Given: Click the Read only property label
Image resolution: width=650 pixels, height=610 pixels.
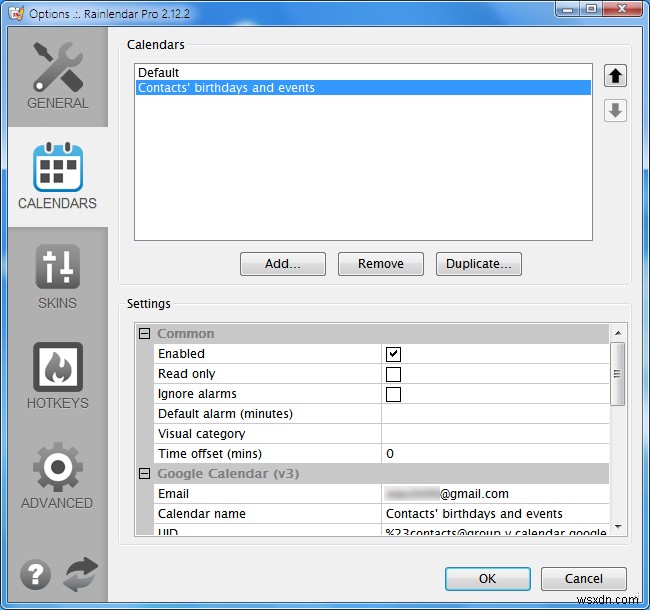Looking at the screenshot, I should [187, 374].
